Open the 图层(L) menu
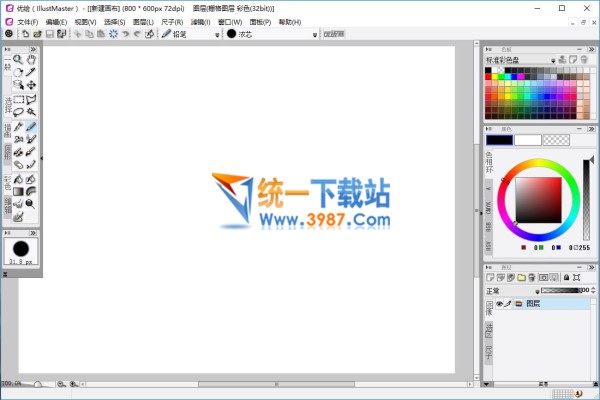The image size is (600, 400). pyautogui.click(x=143, y=22)
